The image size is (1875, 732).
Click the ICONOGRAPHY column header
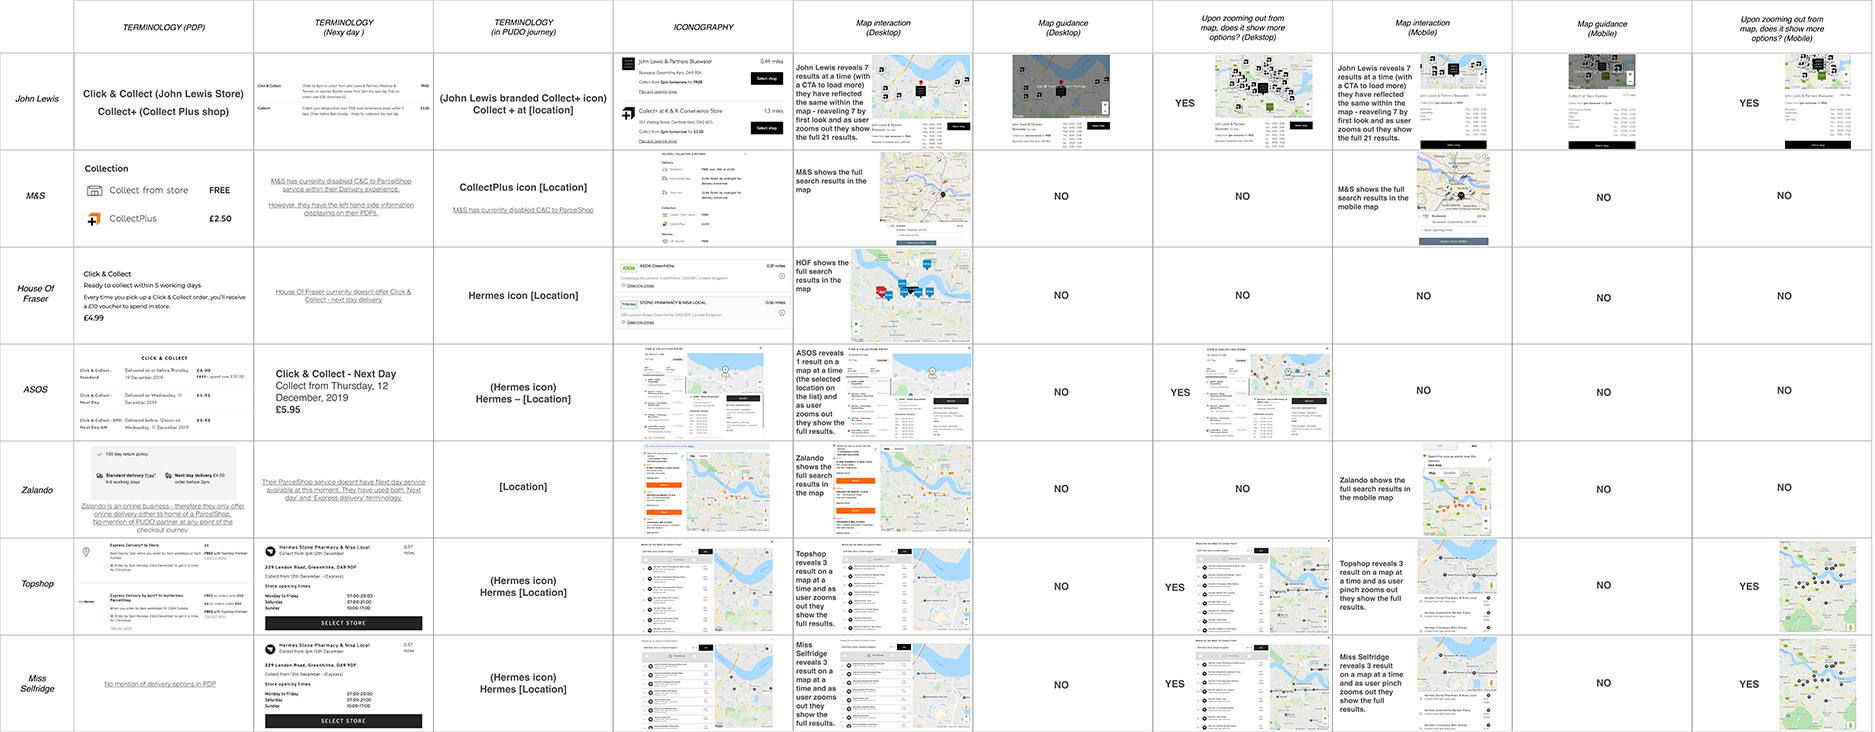pyautogui.click(x=703, y=27)
